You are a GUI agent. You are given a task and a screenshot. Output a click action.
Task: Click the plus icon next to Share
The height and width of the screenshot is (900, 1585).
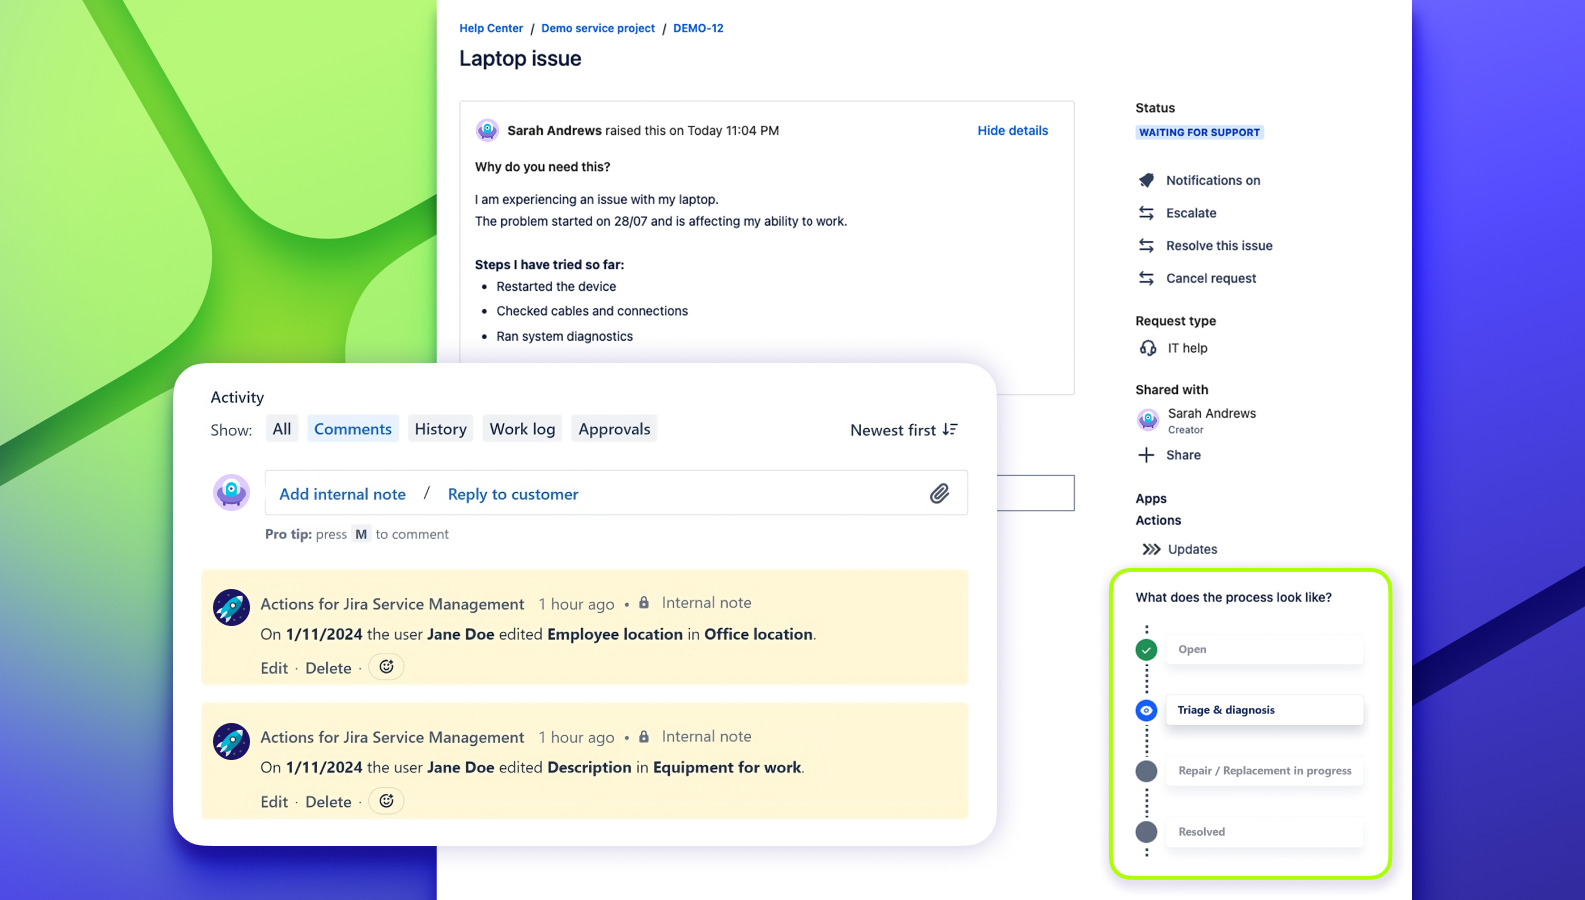[x=1146, y=455]
